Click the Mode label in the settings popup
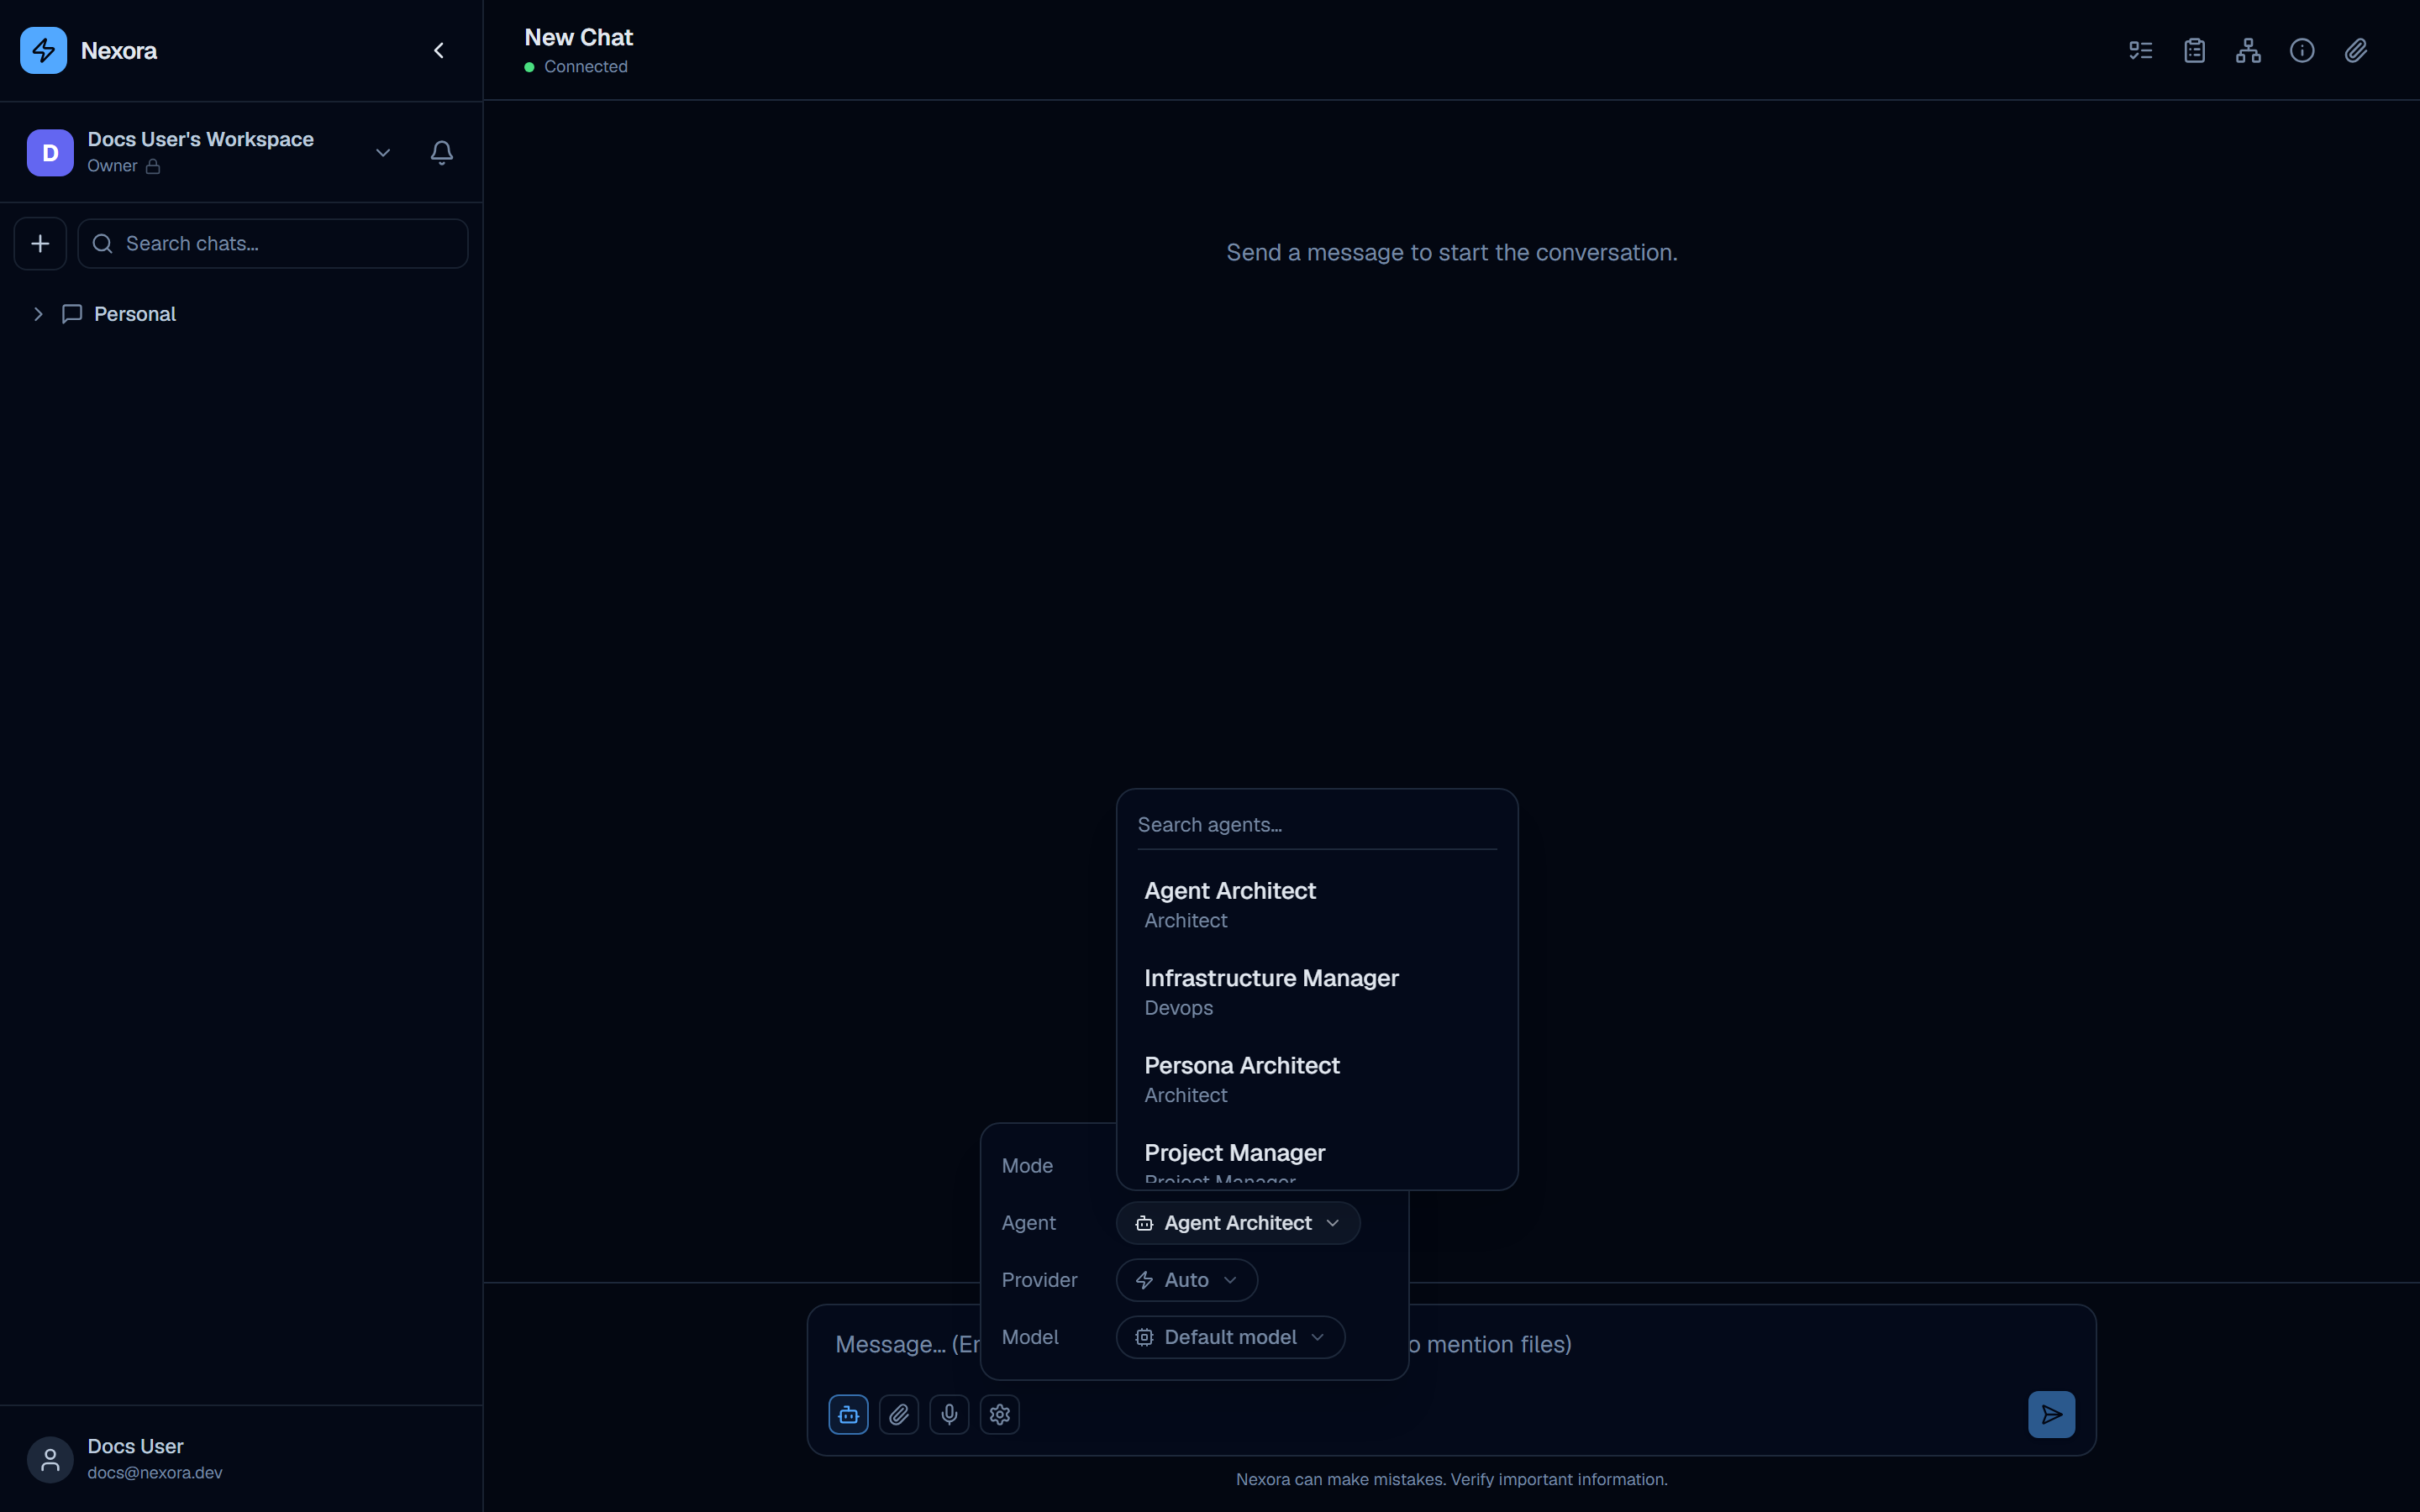This screenshot has width=2420, height=1512. pos(1027,1166)
